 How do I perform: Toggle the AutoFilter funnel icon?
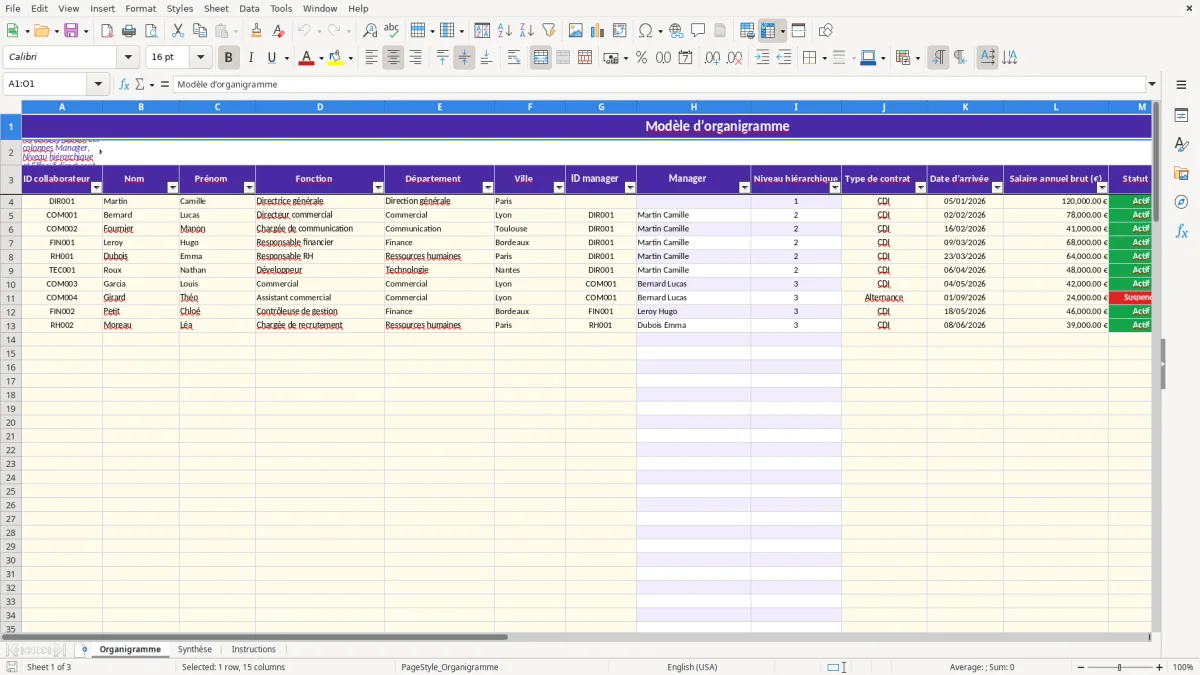click(549, 31)
